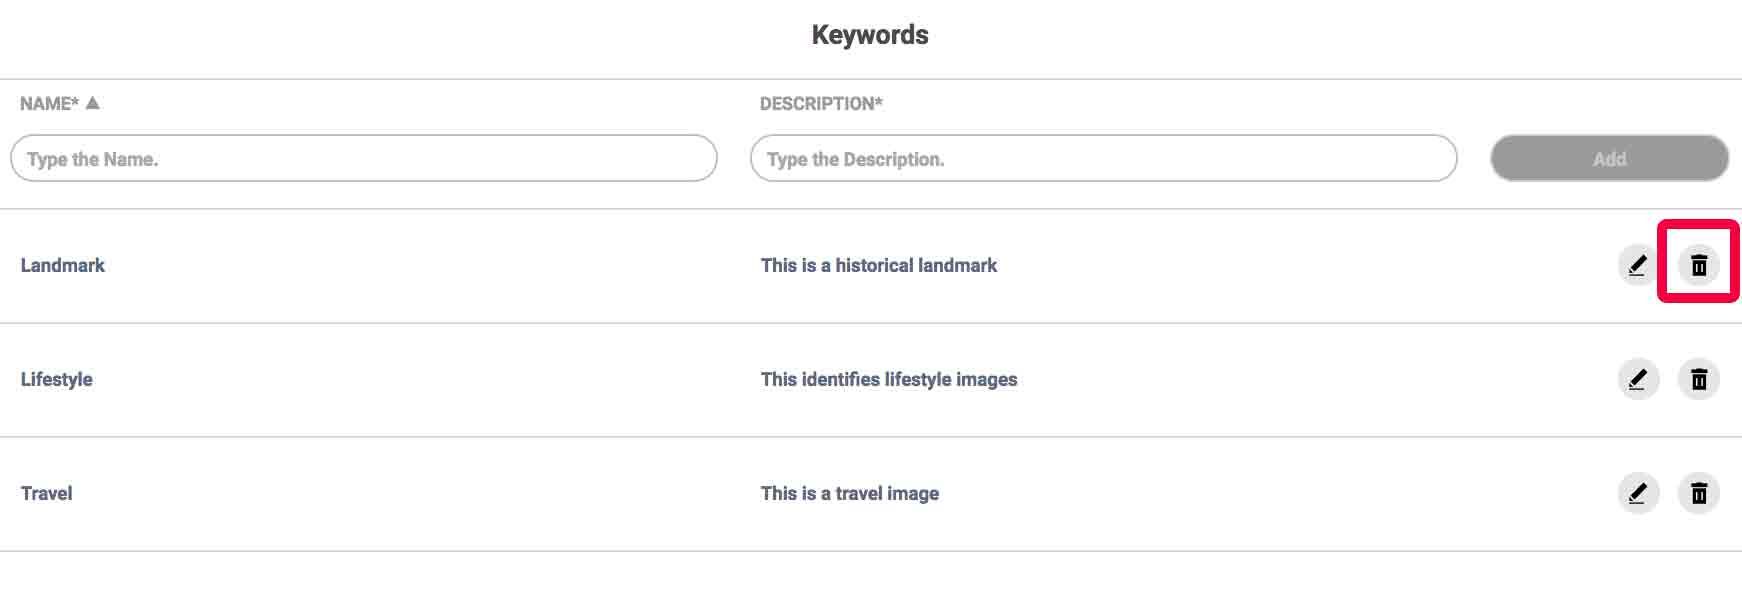Click the Lifestyle keyword name
1742x614 pixels.
tap(57, 379)
